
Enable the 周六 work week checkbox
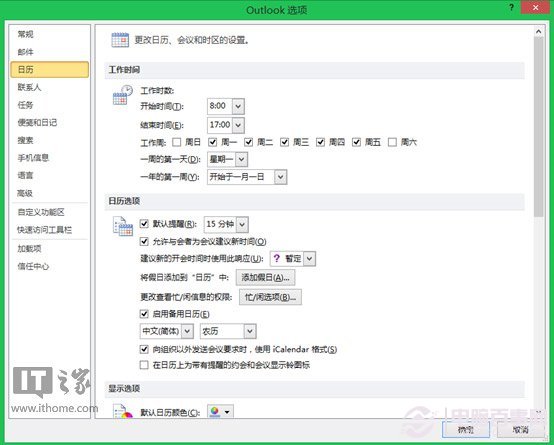coord(392,142)
